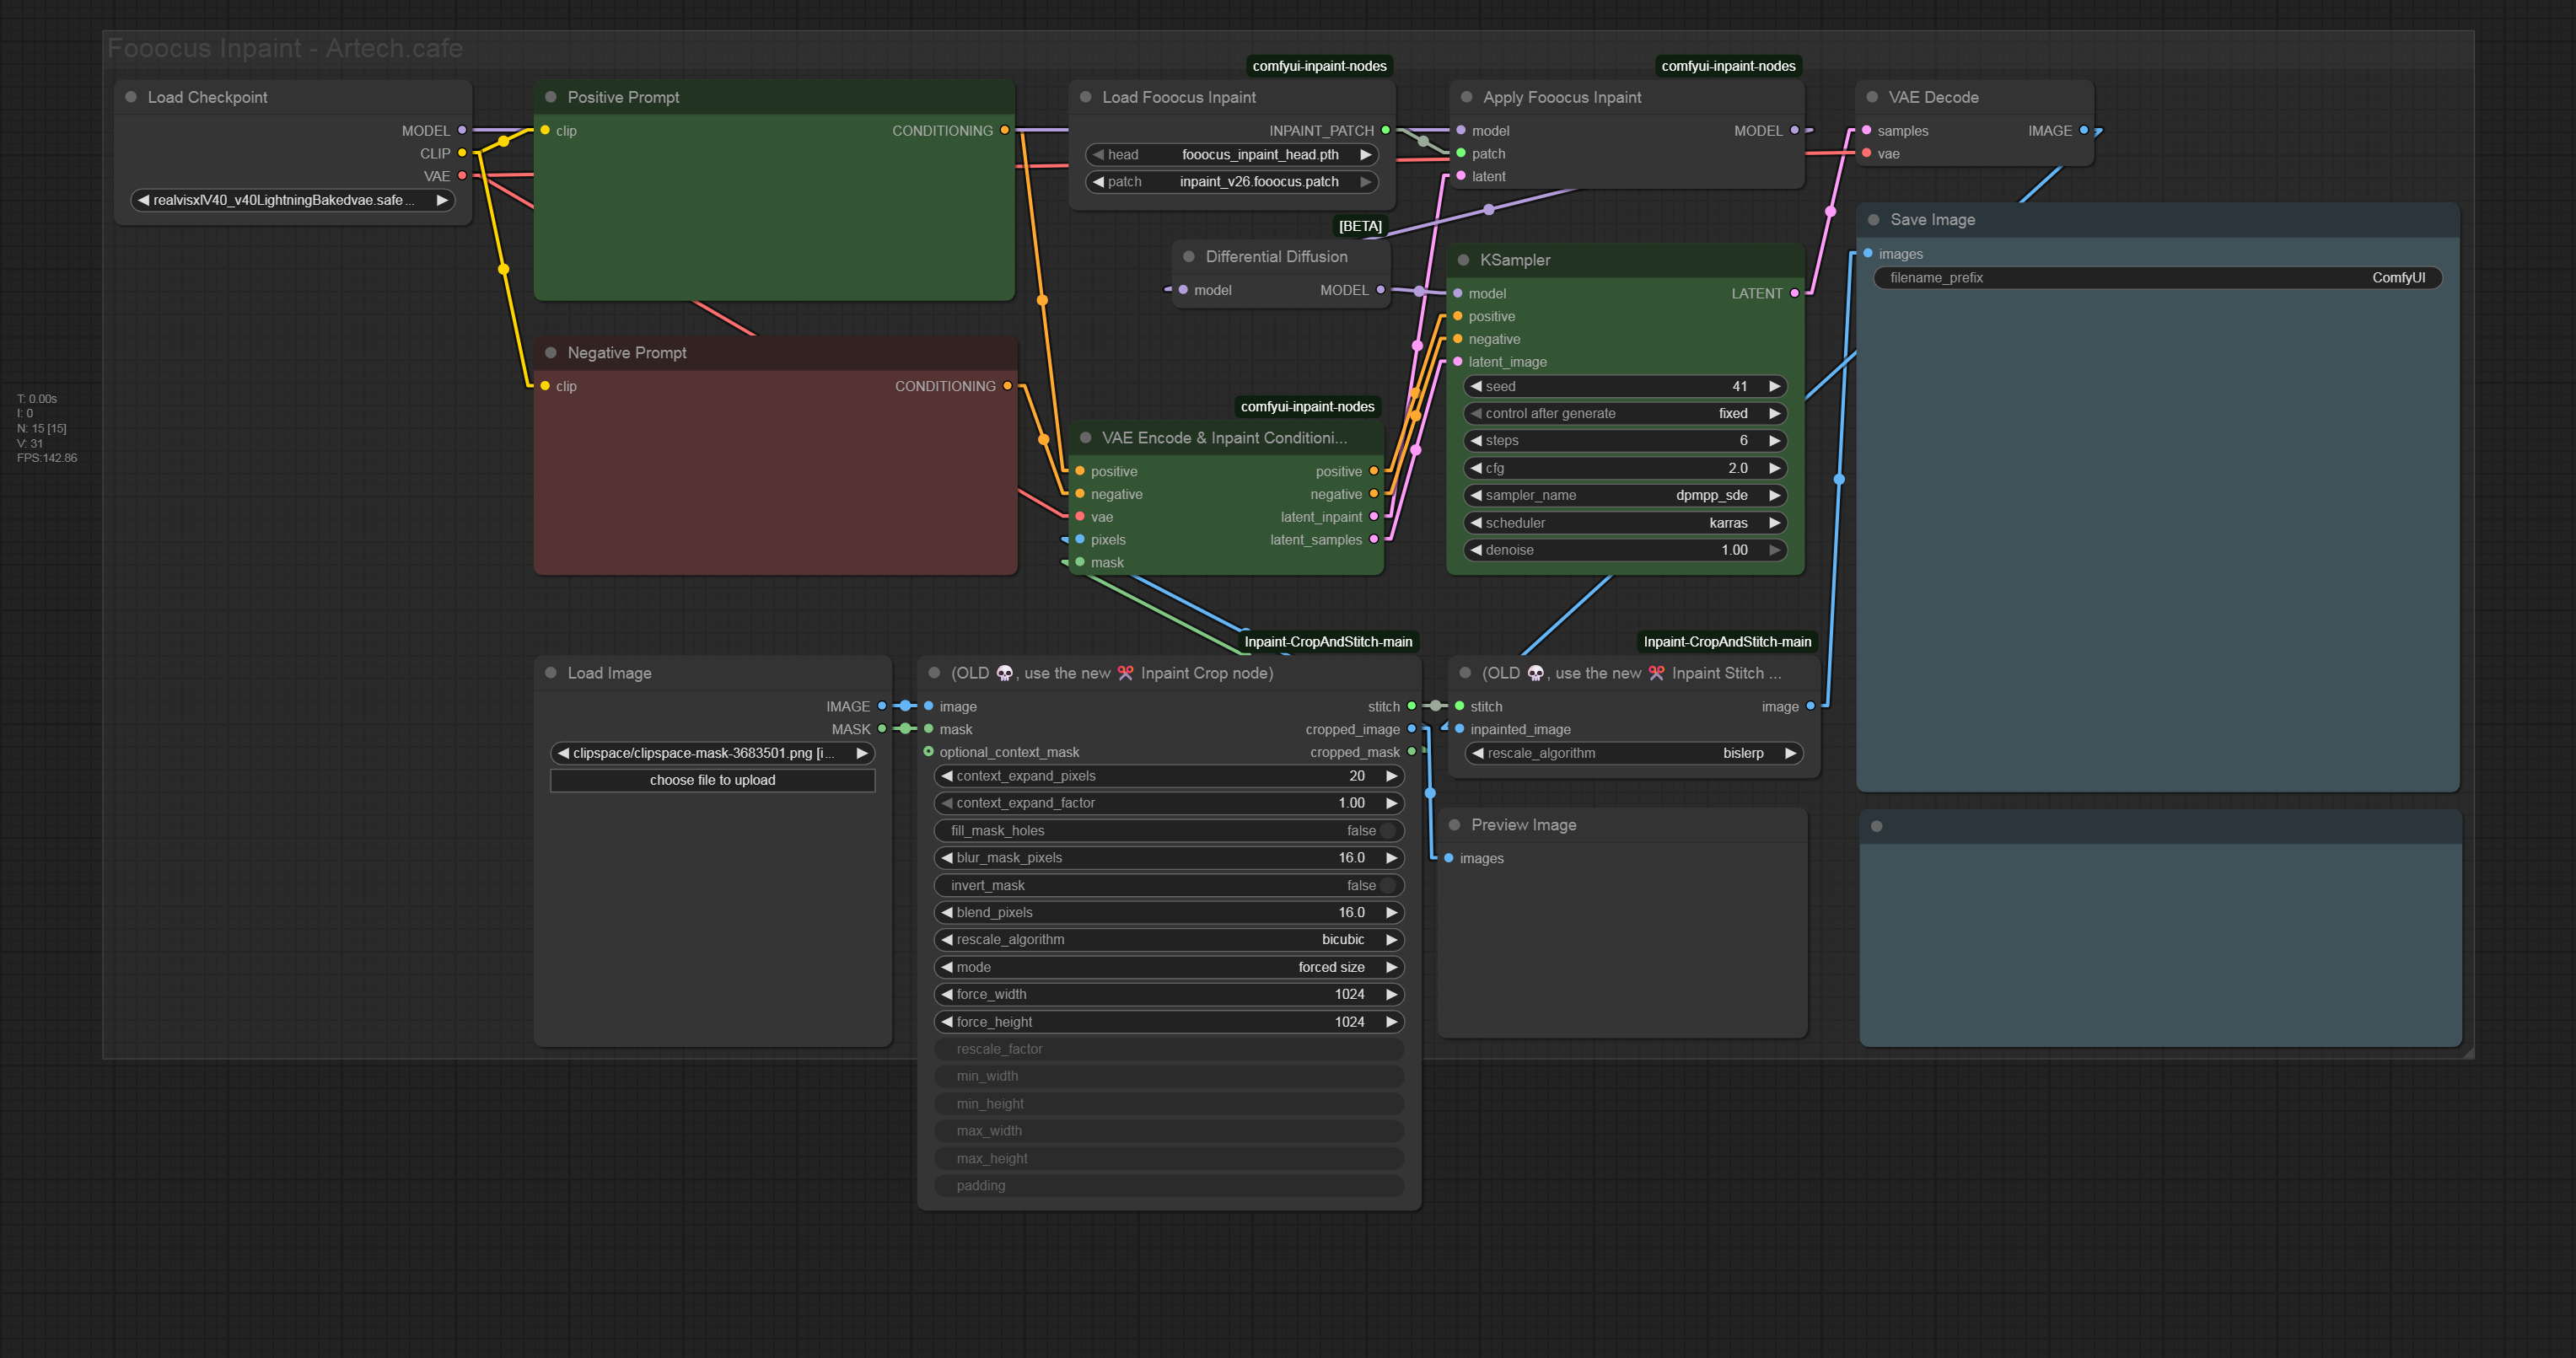Screen dimensions: 2576x1358
Task: Click the Preview Image node collapse dot
Action: 1454,825
